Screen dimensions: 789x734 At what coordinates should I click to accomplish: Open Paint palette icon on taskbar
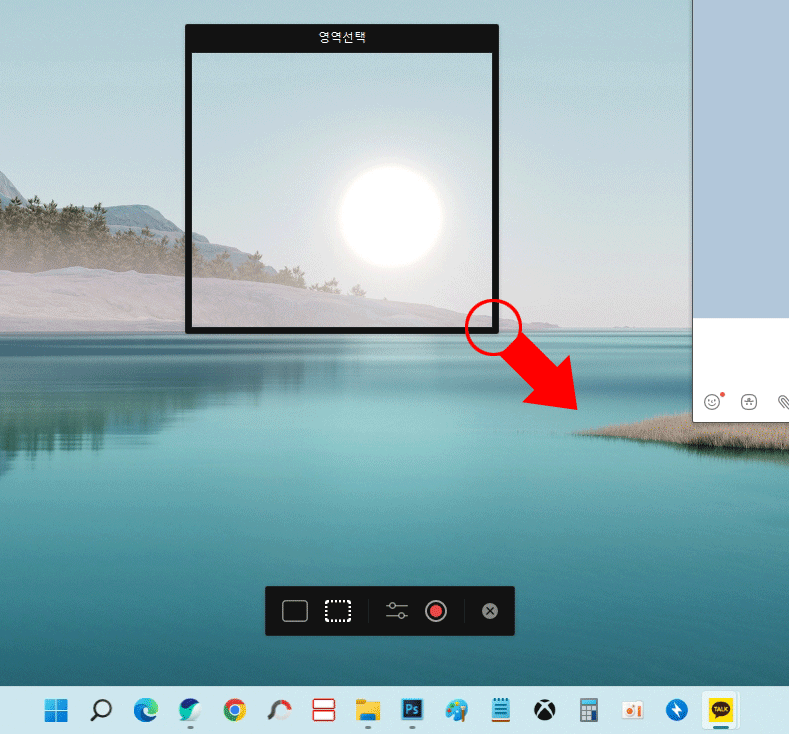[456, 710]
